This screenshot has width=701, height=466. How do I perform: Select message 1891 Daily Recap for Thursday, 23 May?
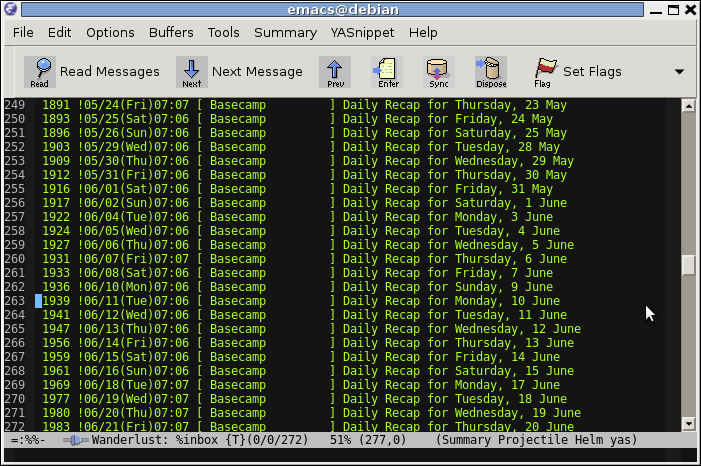(x=304, y=105)
